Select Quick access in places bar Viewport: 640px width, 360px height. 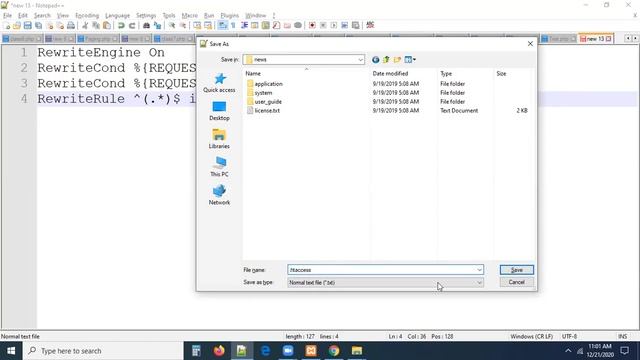219,83
